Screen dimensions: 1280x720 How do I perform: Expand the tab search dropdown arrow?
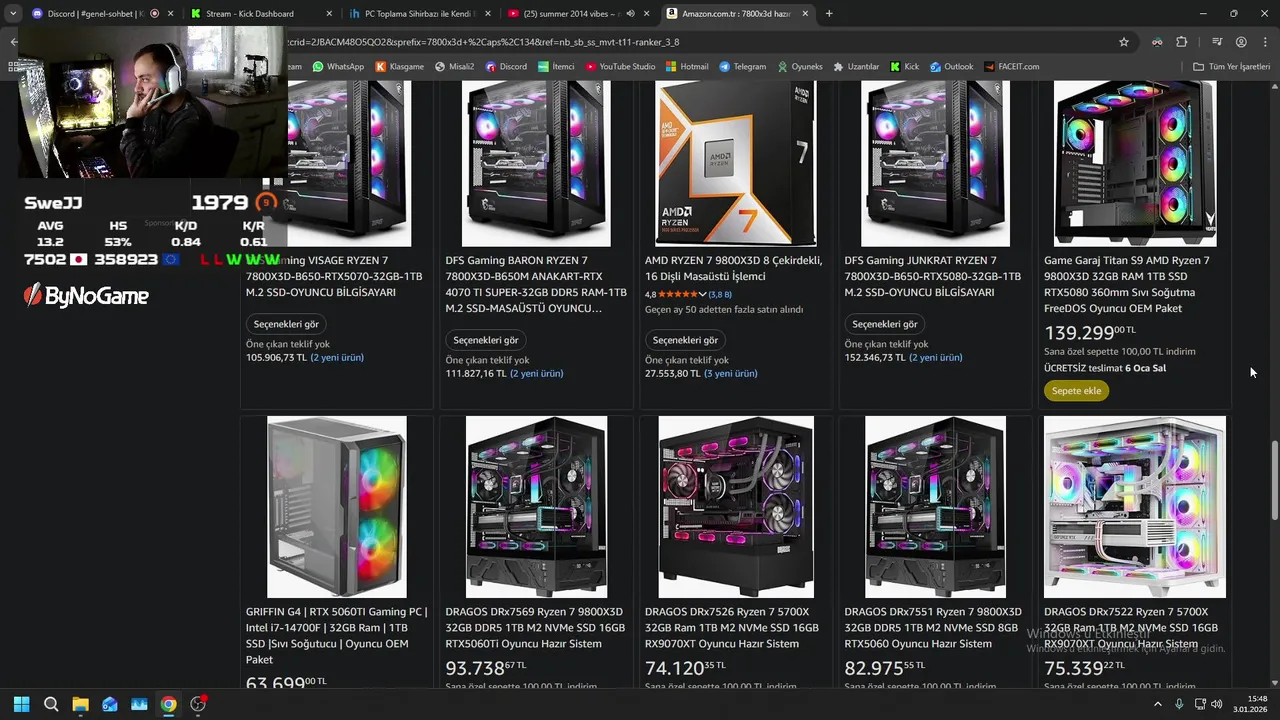click(x=13, y=14)
